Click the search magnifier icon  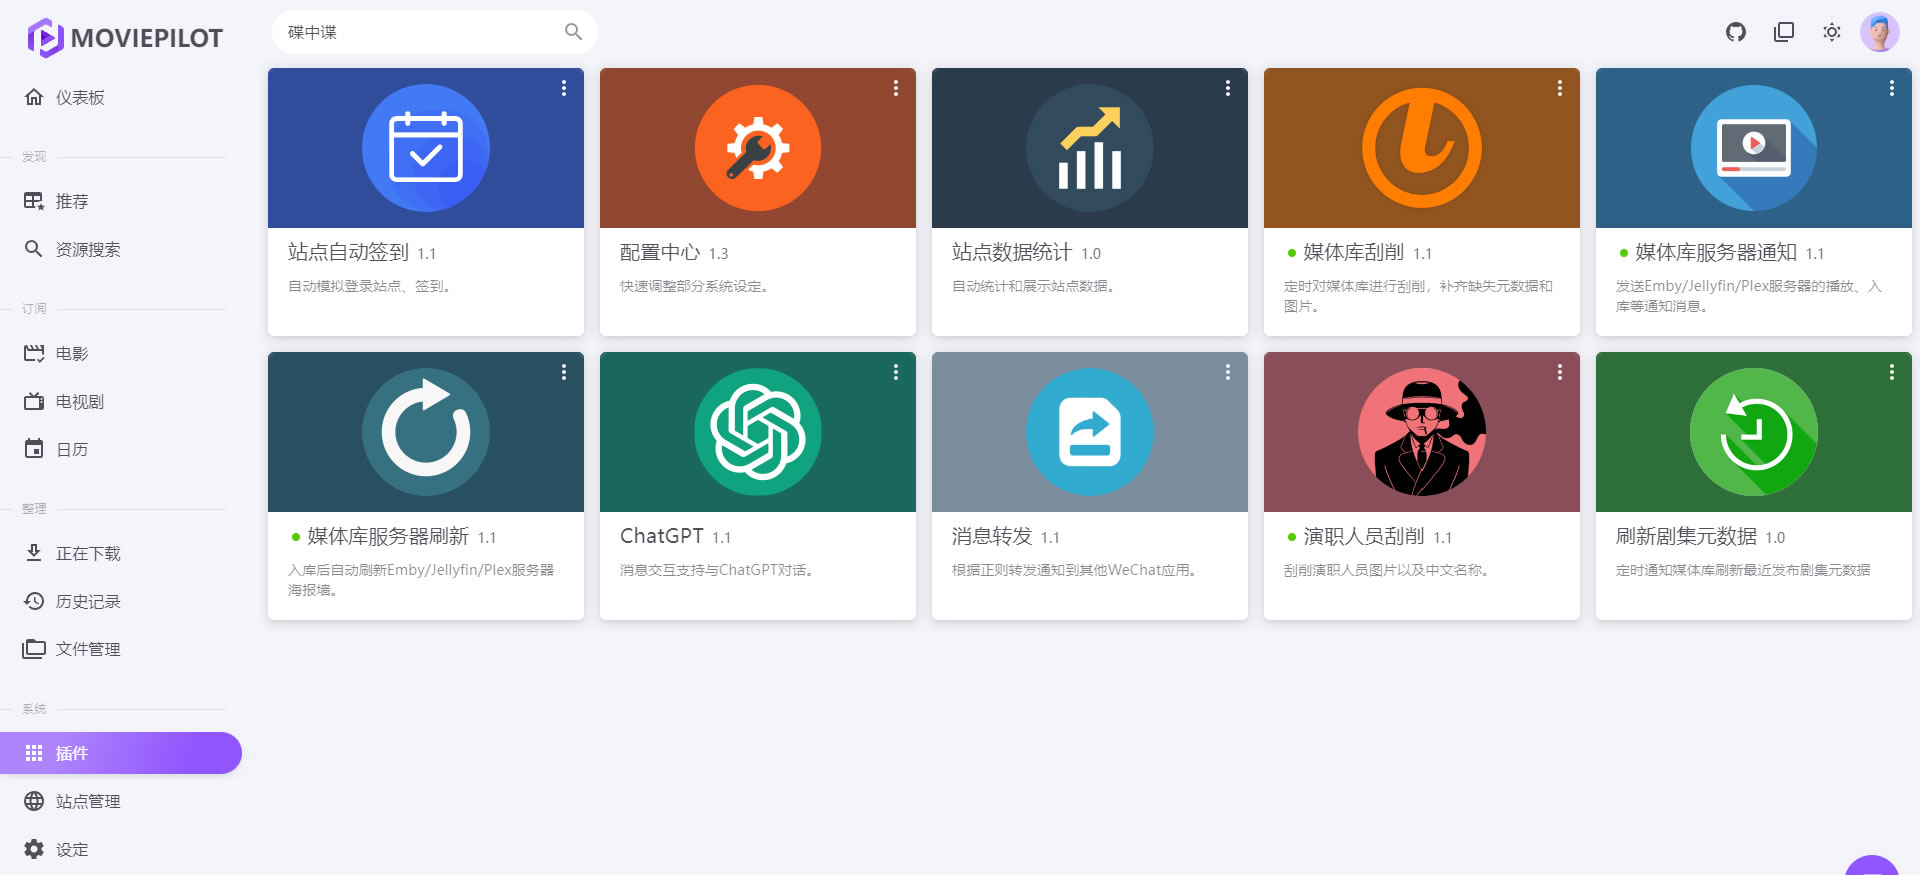pos(573,32)
